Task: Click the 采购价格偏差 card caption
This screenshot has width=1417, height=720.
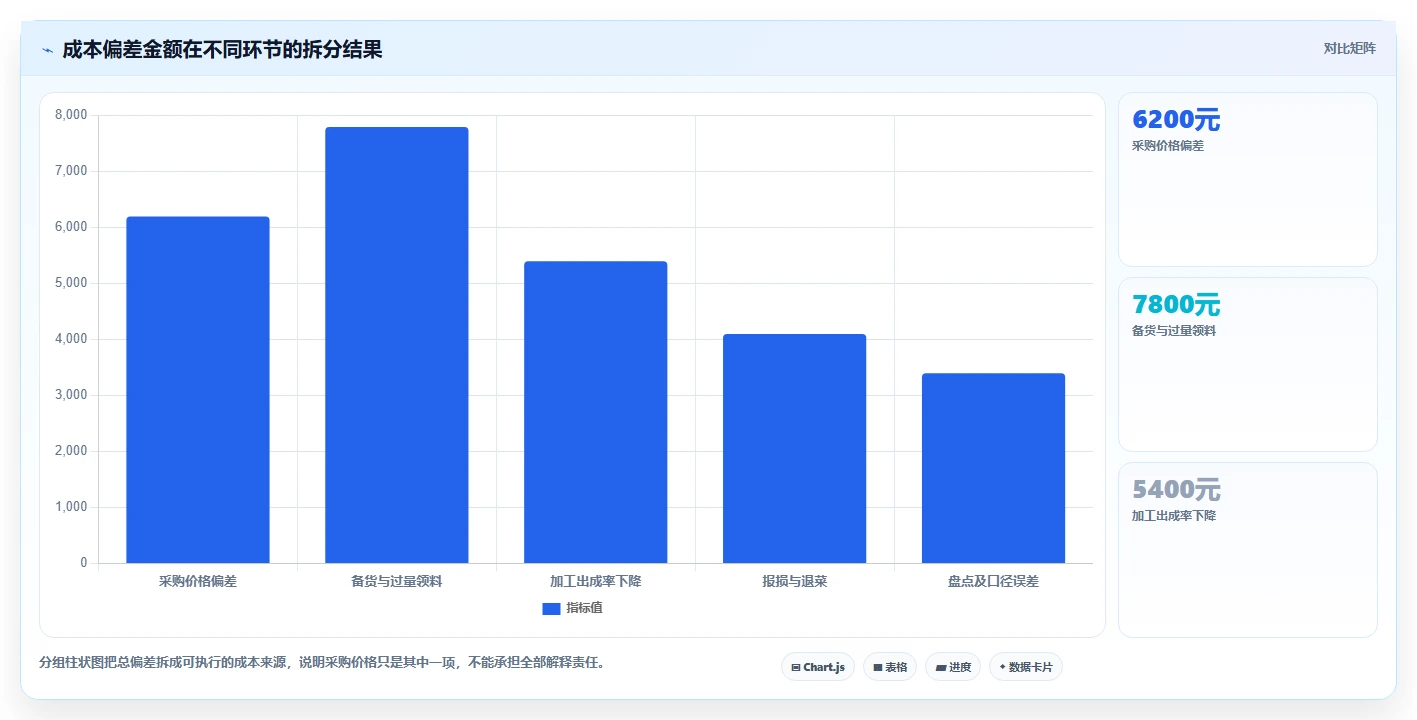Action: [x=1168, y=146]
